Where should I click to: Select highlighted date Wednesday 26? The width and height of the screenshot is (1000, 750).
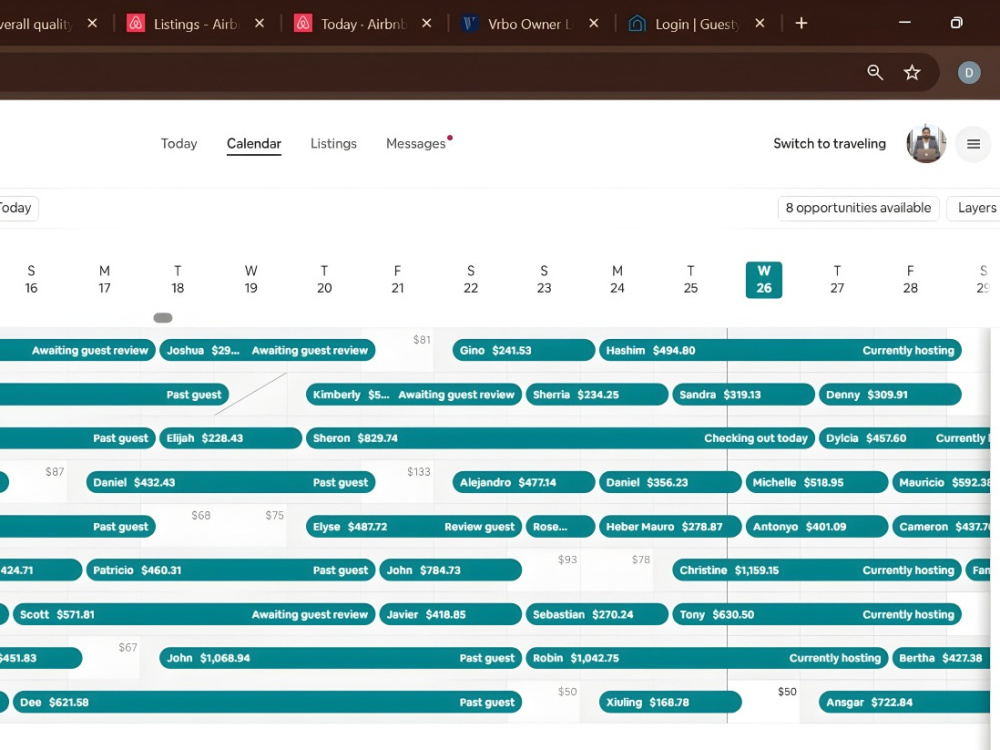pyautogui.click(x=763, y=279)
